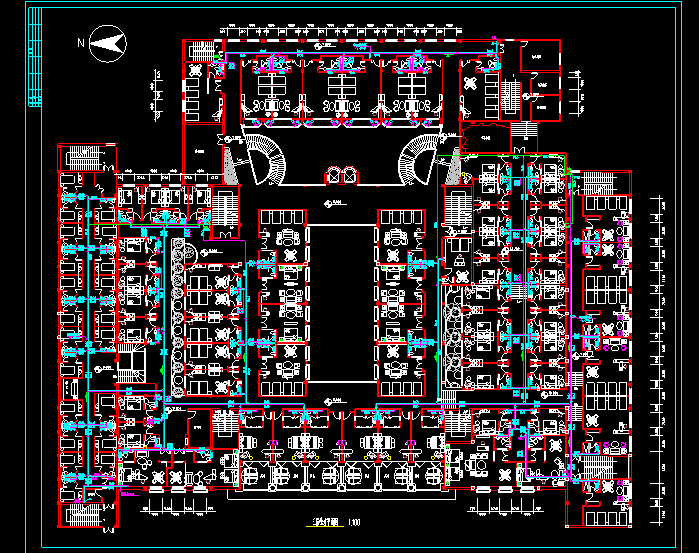Pick the staircase in top building's left corner

(199, 50)
